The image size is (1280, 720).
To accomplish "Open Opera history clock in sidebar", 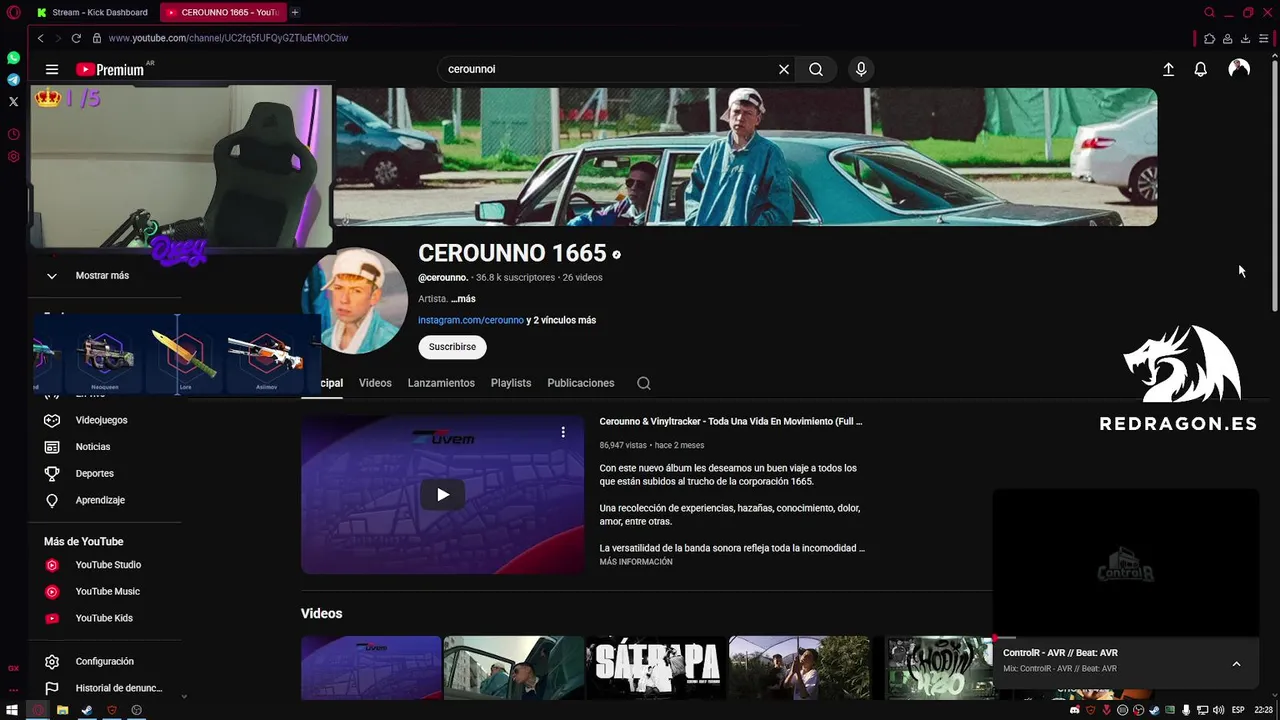I will pos(13,134).
